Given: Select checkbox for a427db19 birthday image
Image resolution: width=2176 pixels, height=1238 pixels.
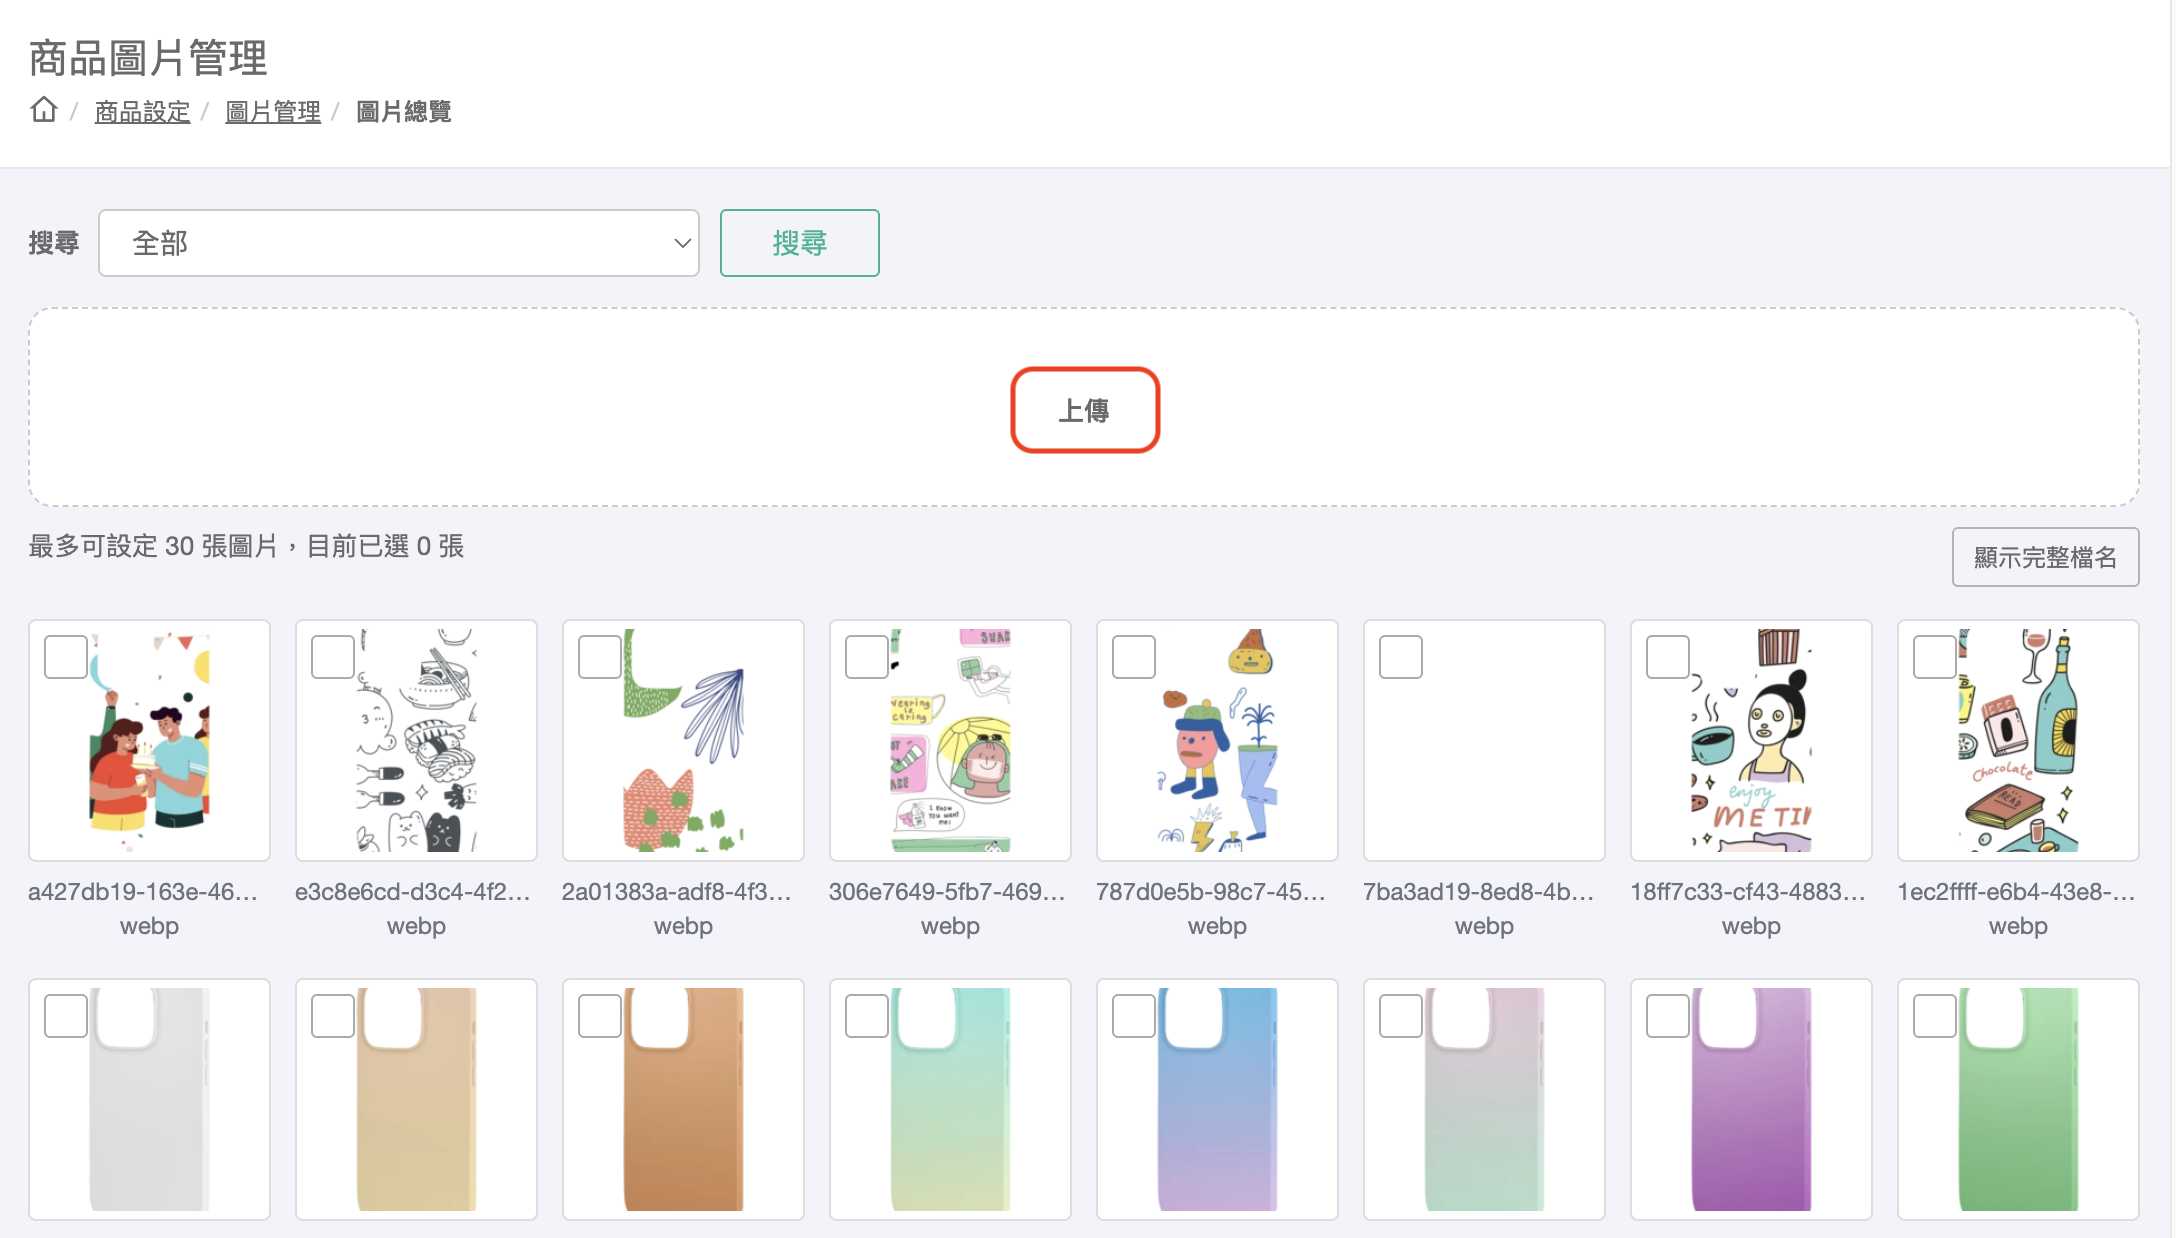Looking at the screenshot, I should pyautogui.click(x=66, y=657).
